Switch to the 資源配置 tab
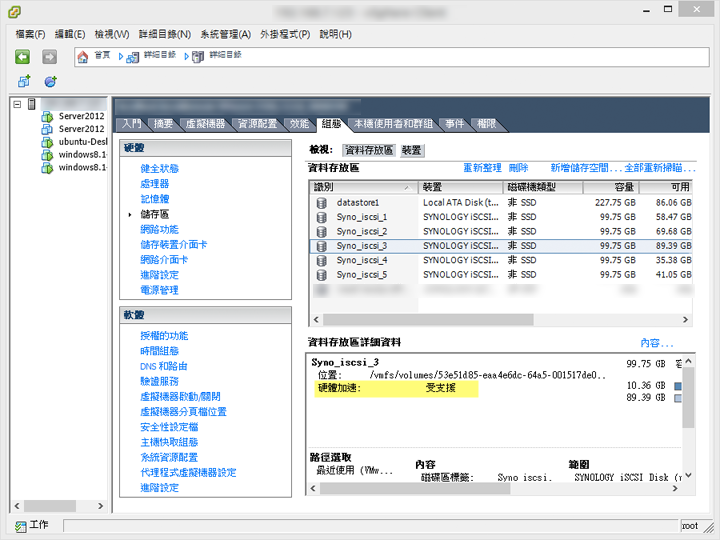720x540 pixels. [x=257, y=124]
